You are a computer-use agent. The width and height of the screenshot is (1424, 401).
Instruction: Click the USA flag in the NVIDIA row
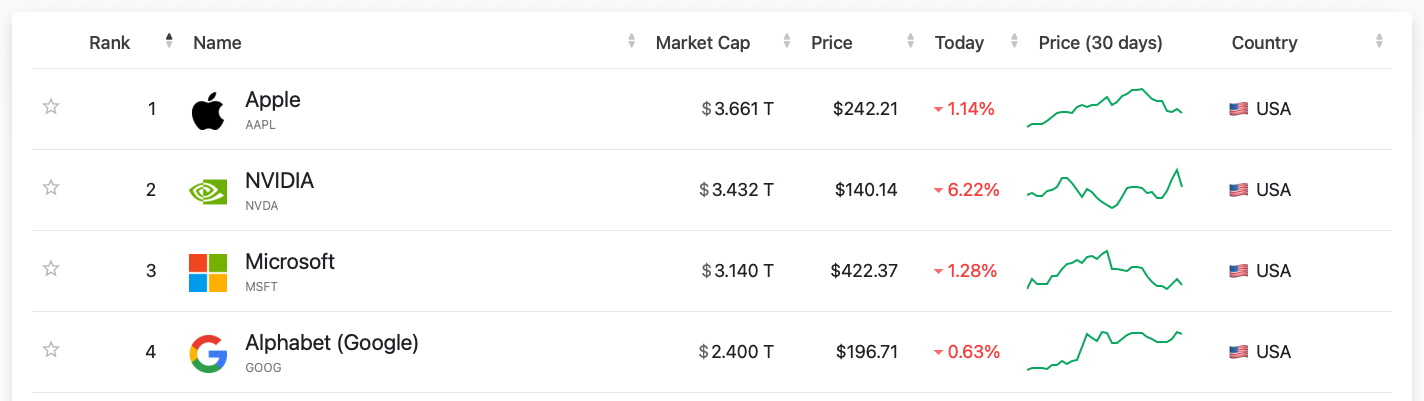click(1238, 190)
